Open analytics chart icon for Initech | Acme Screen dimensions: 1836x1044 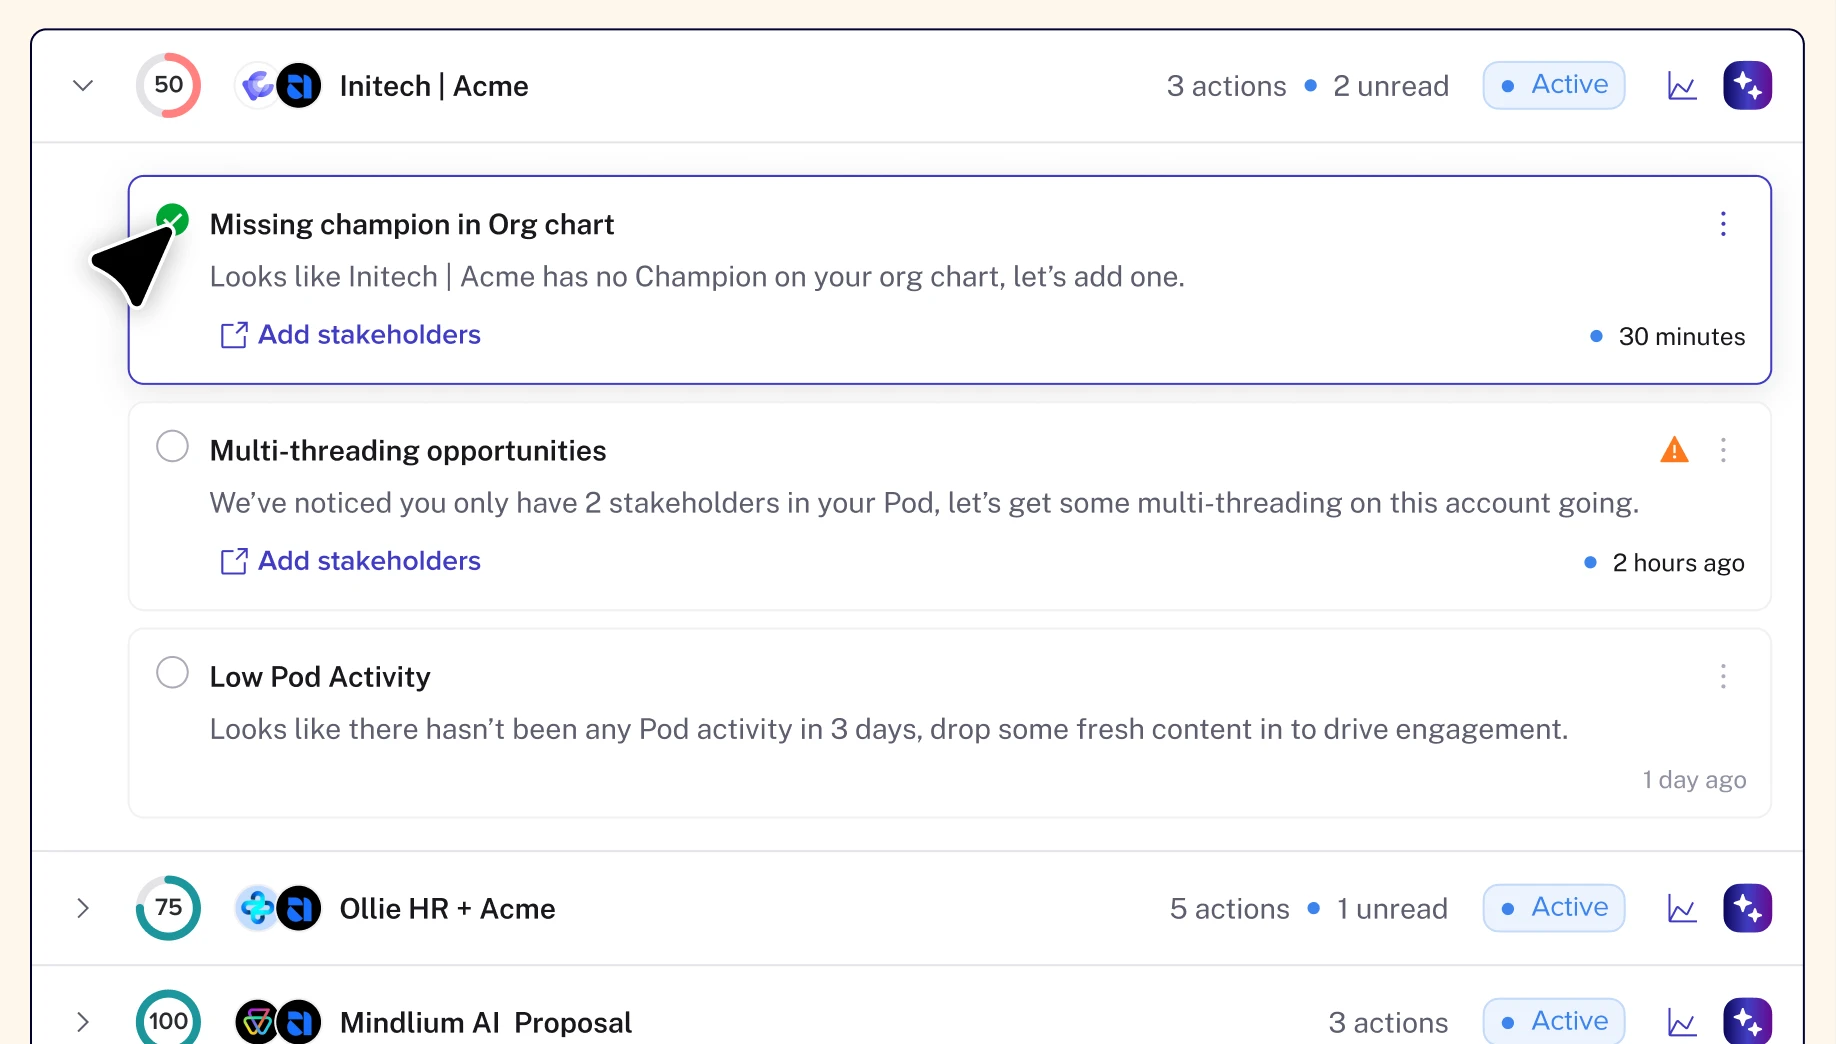click(x=1682, y=87)
